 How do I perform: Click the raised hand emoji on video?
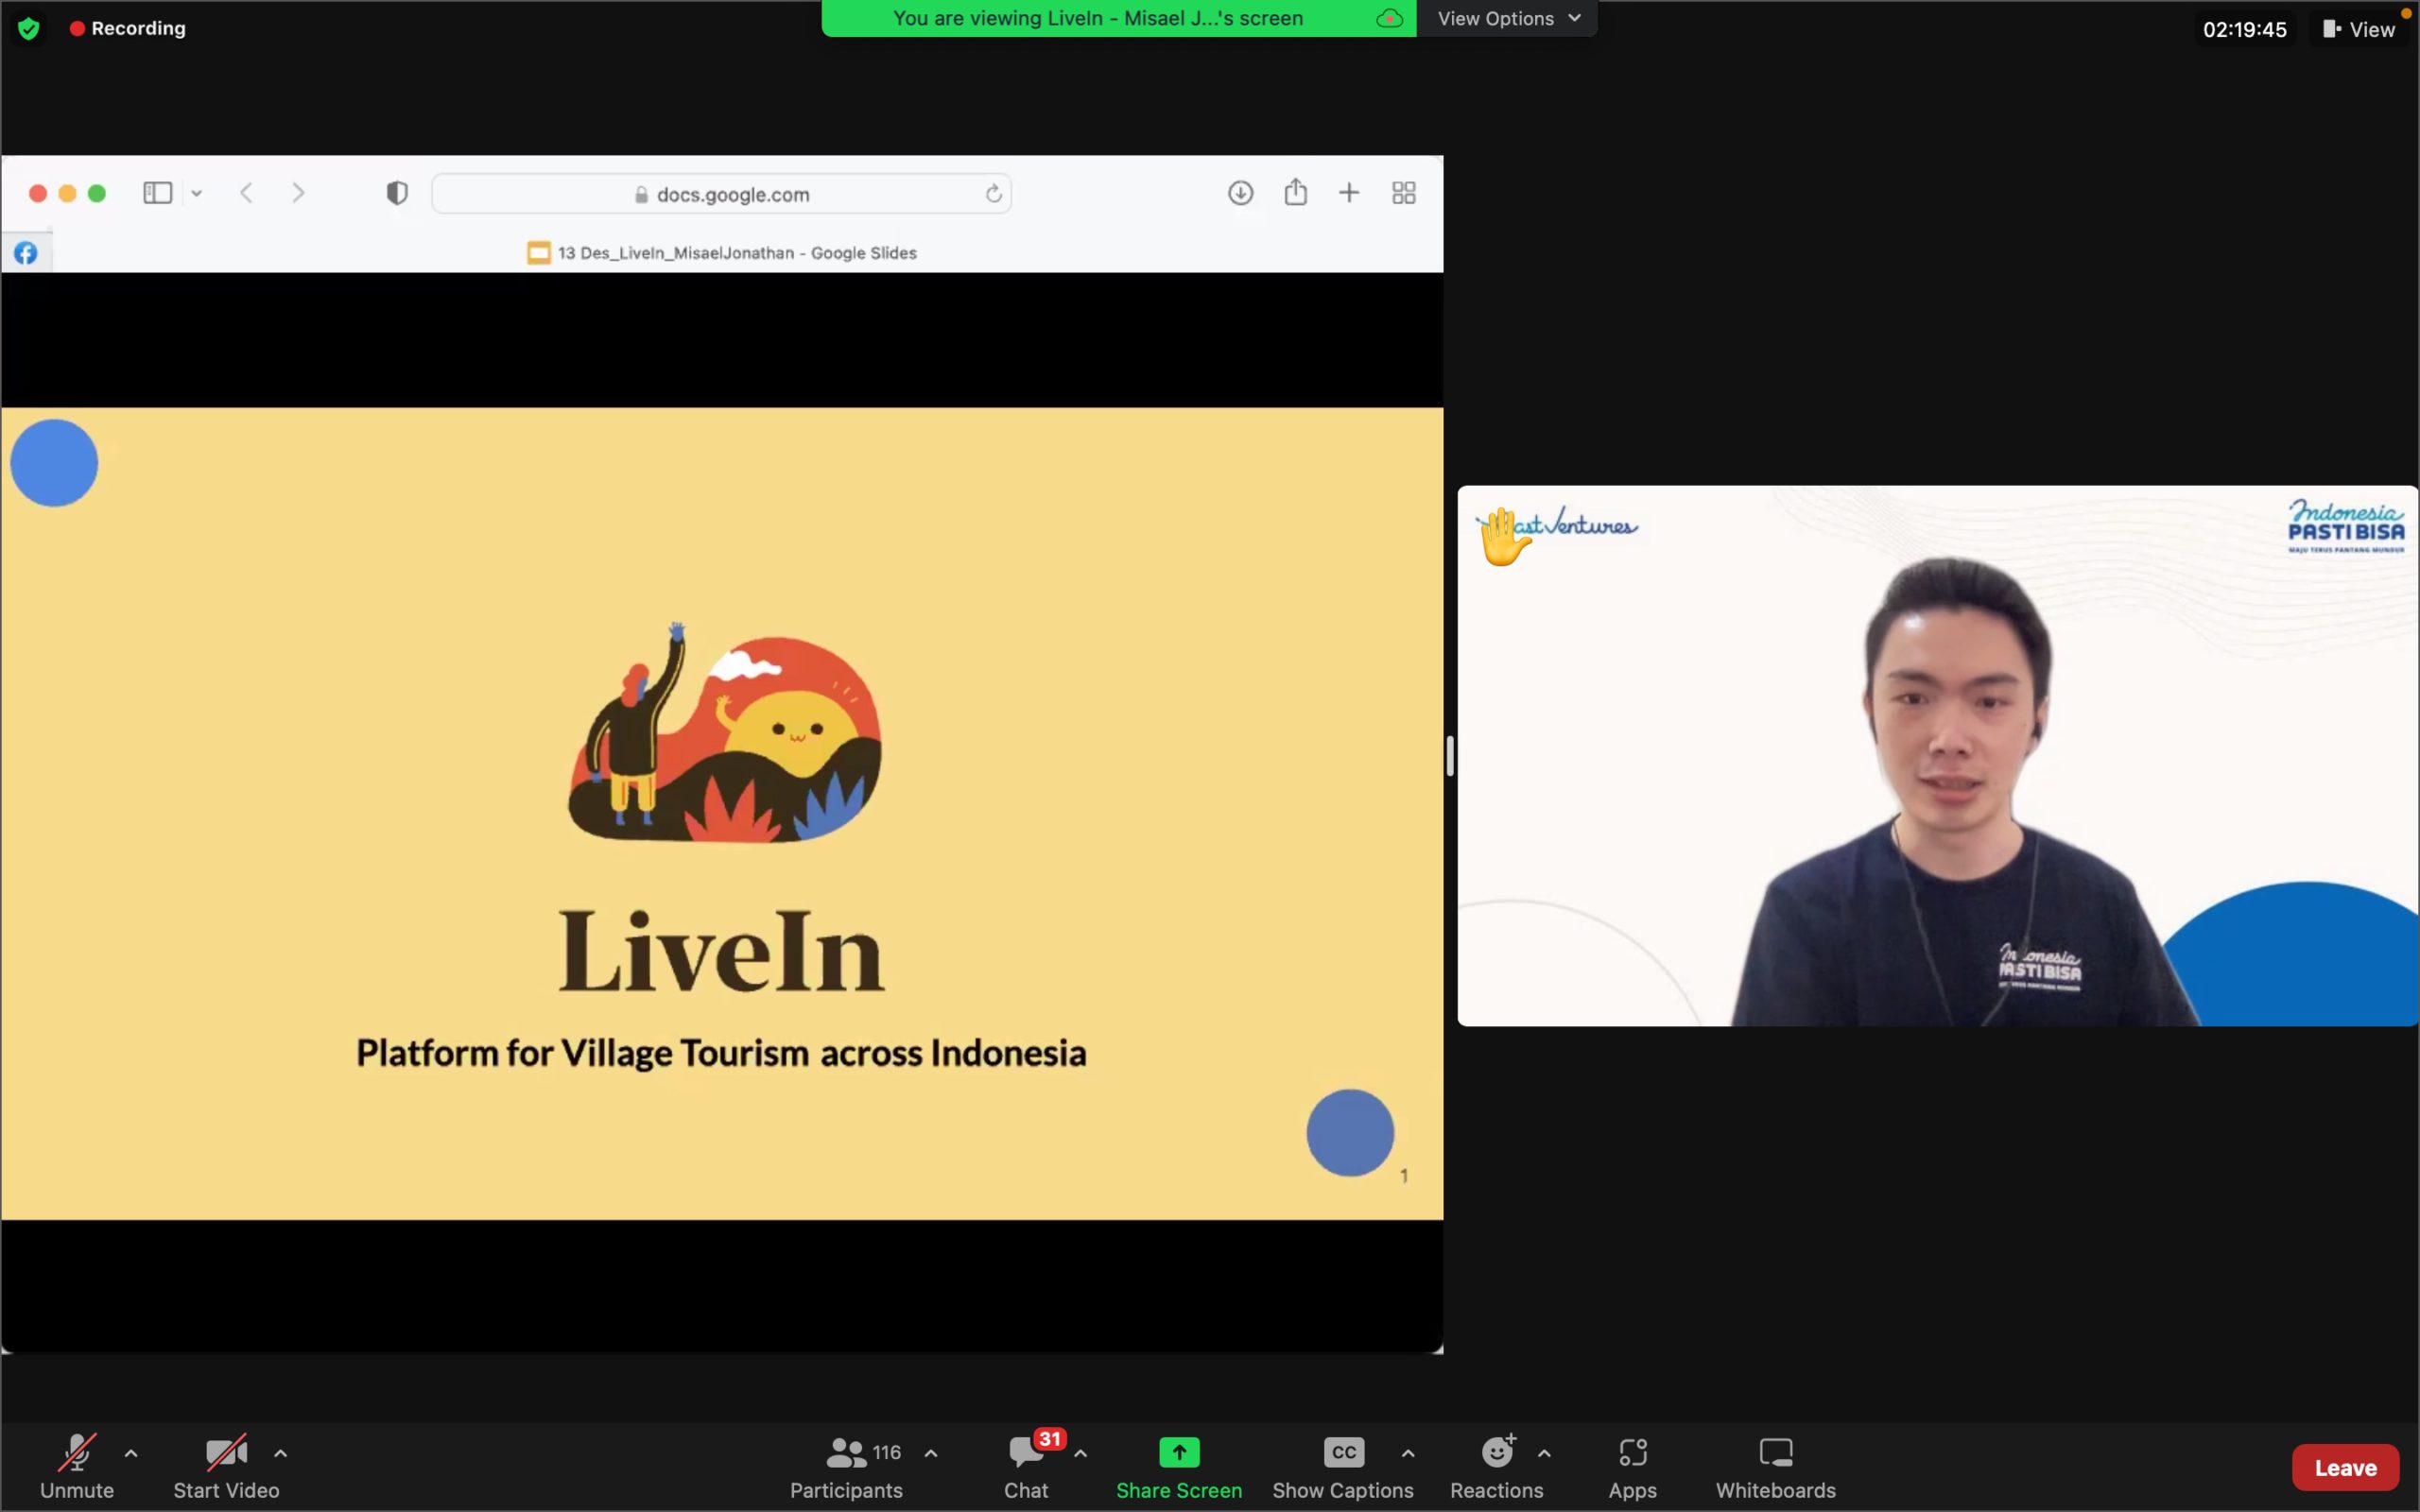[1504, 537]
